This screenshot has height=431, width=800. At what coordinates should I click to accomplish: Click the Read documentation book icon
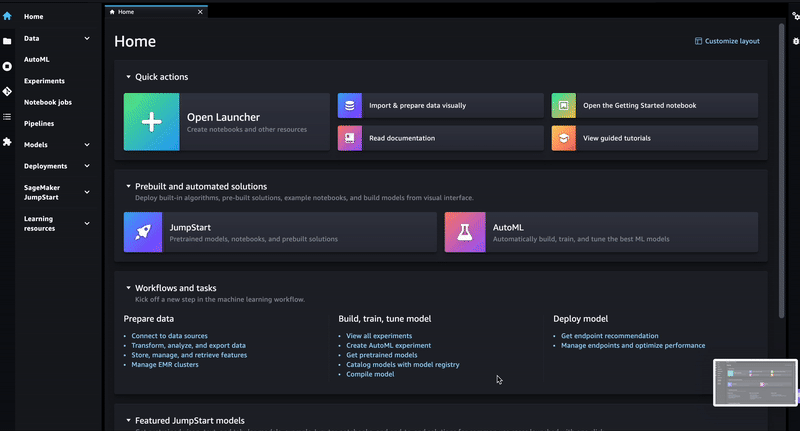349,138
